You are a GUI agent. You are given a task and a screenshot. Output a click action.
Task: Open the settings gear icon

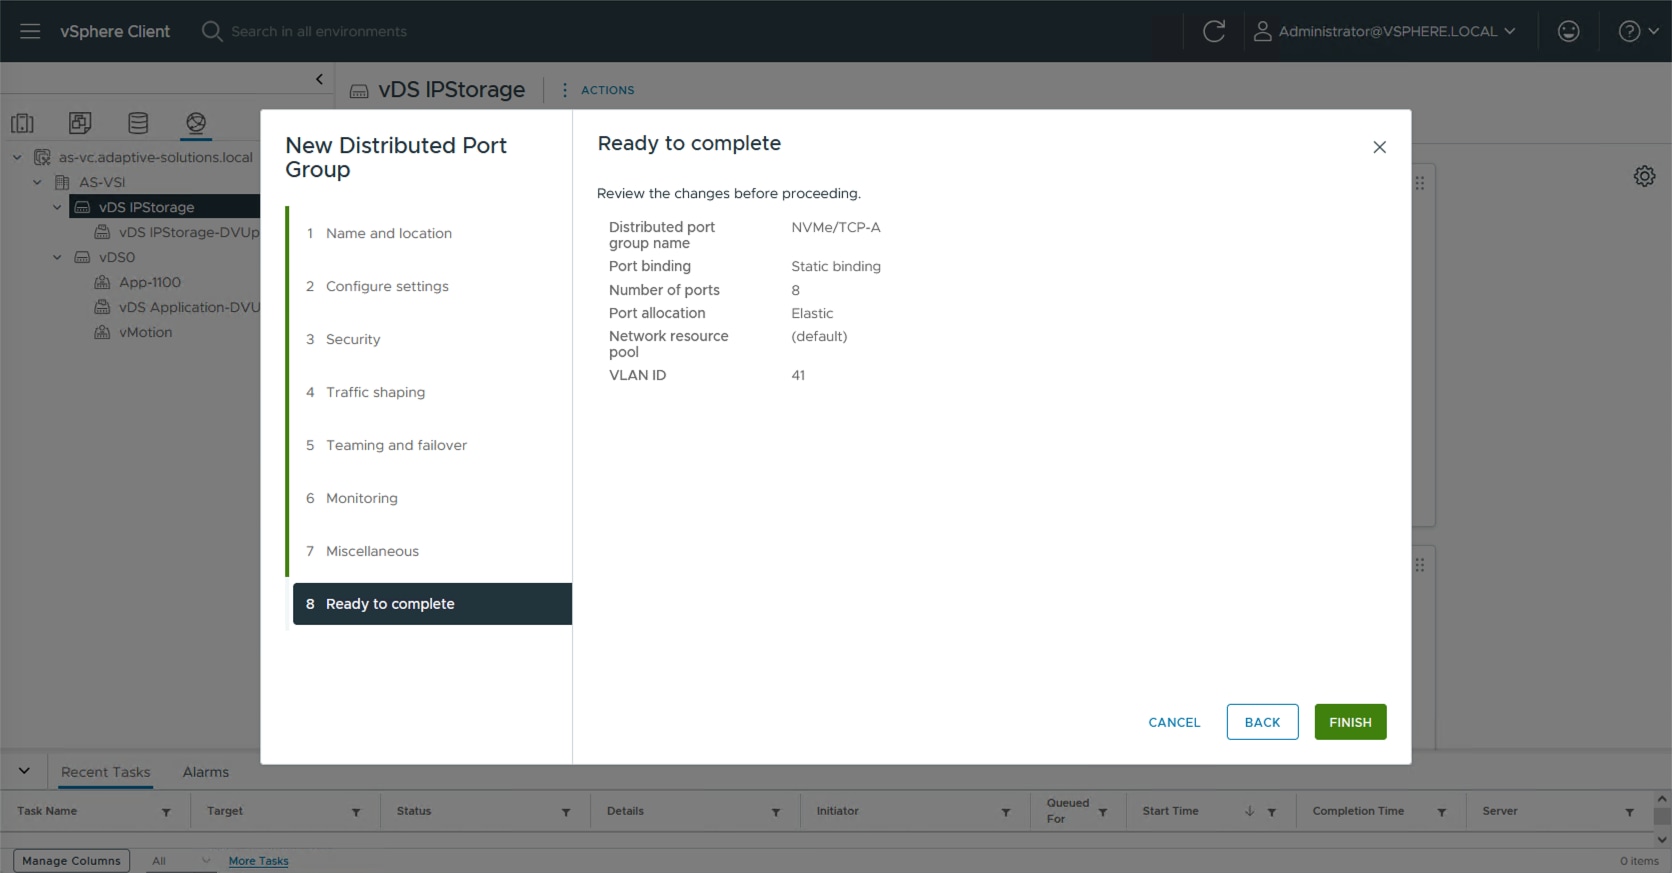tap(1644, 176)
